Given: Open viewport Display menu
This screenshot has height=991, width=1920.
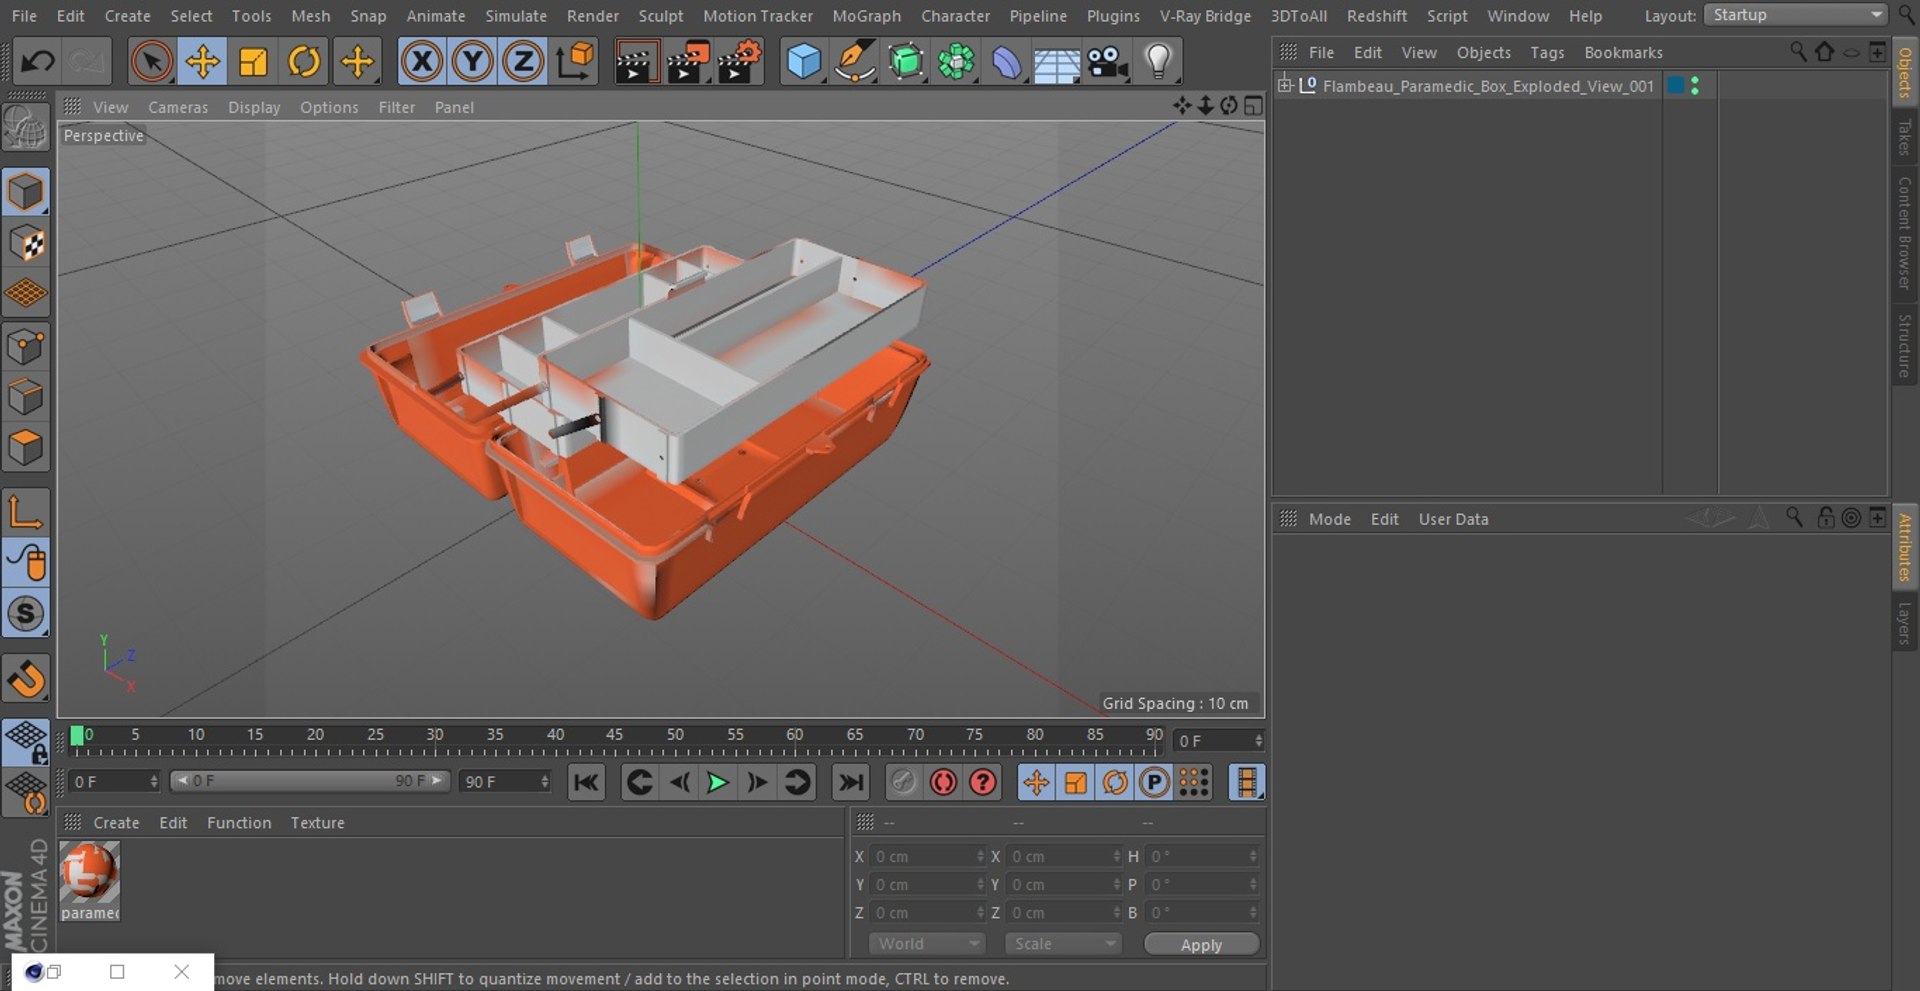Looking at the screenshot, I should coord(254,107).
